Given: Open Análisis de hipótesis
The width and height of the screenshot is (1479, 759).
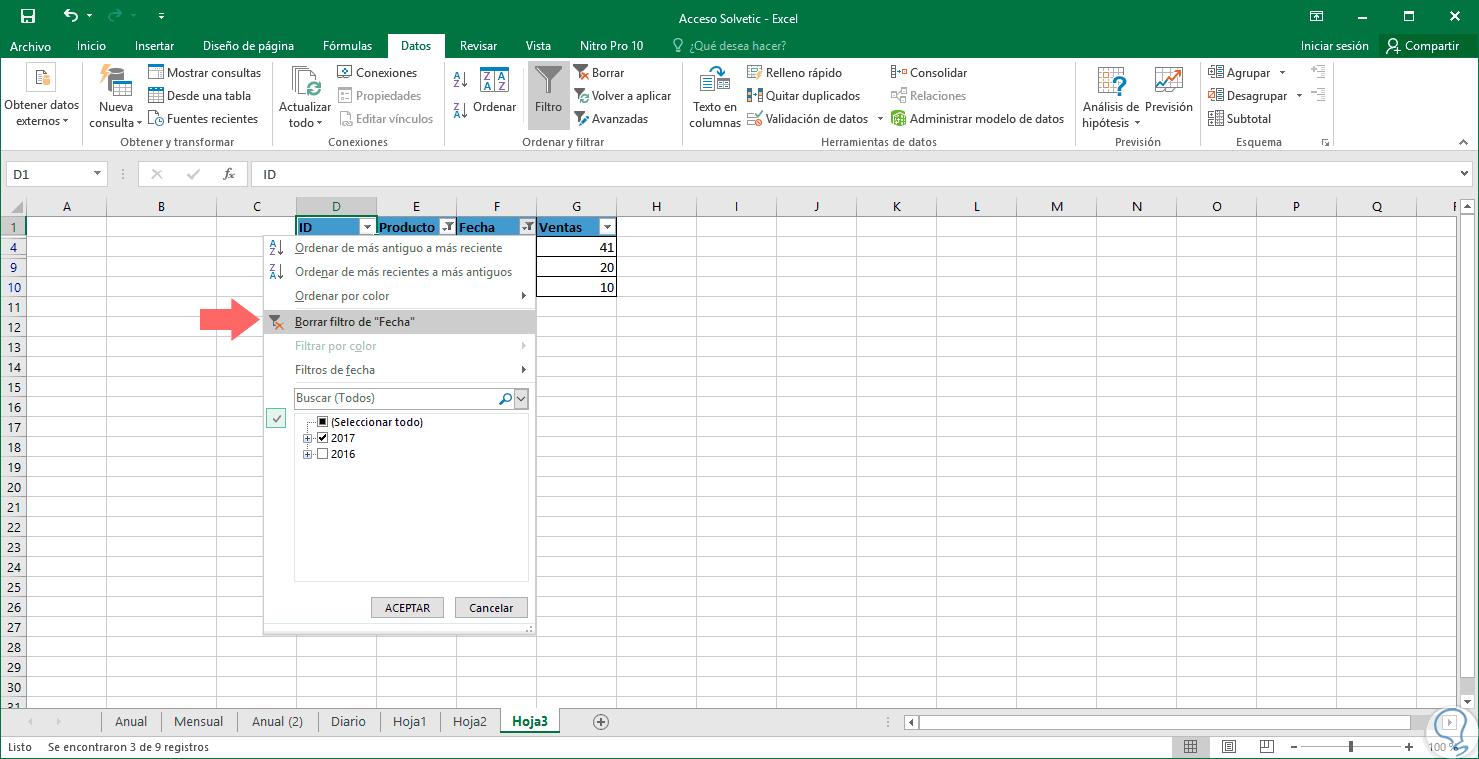Looking at the screenshot, I should pos(1110,96).
